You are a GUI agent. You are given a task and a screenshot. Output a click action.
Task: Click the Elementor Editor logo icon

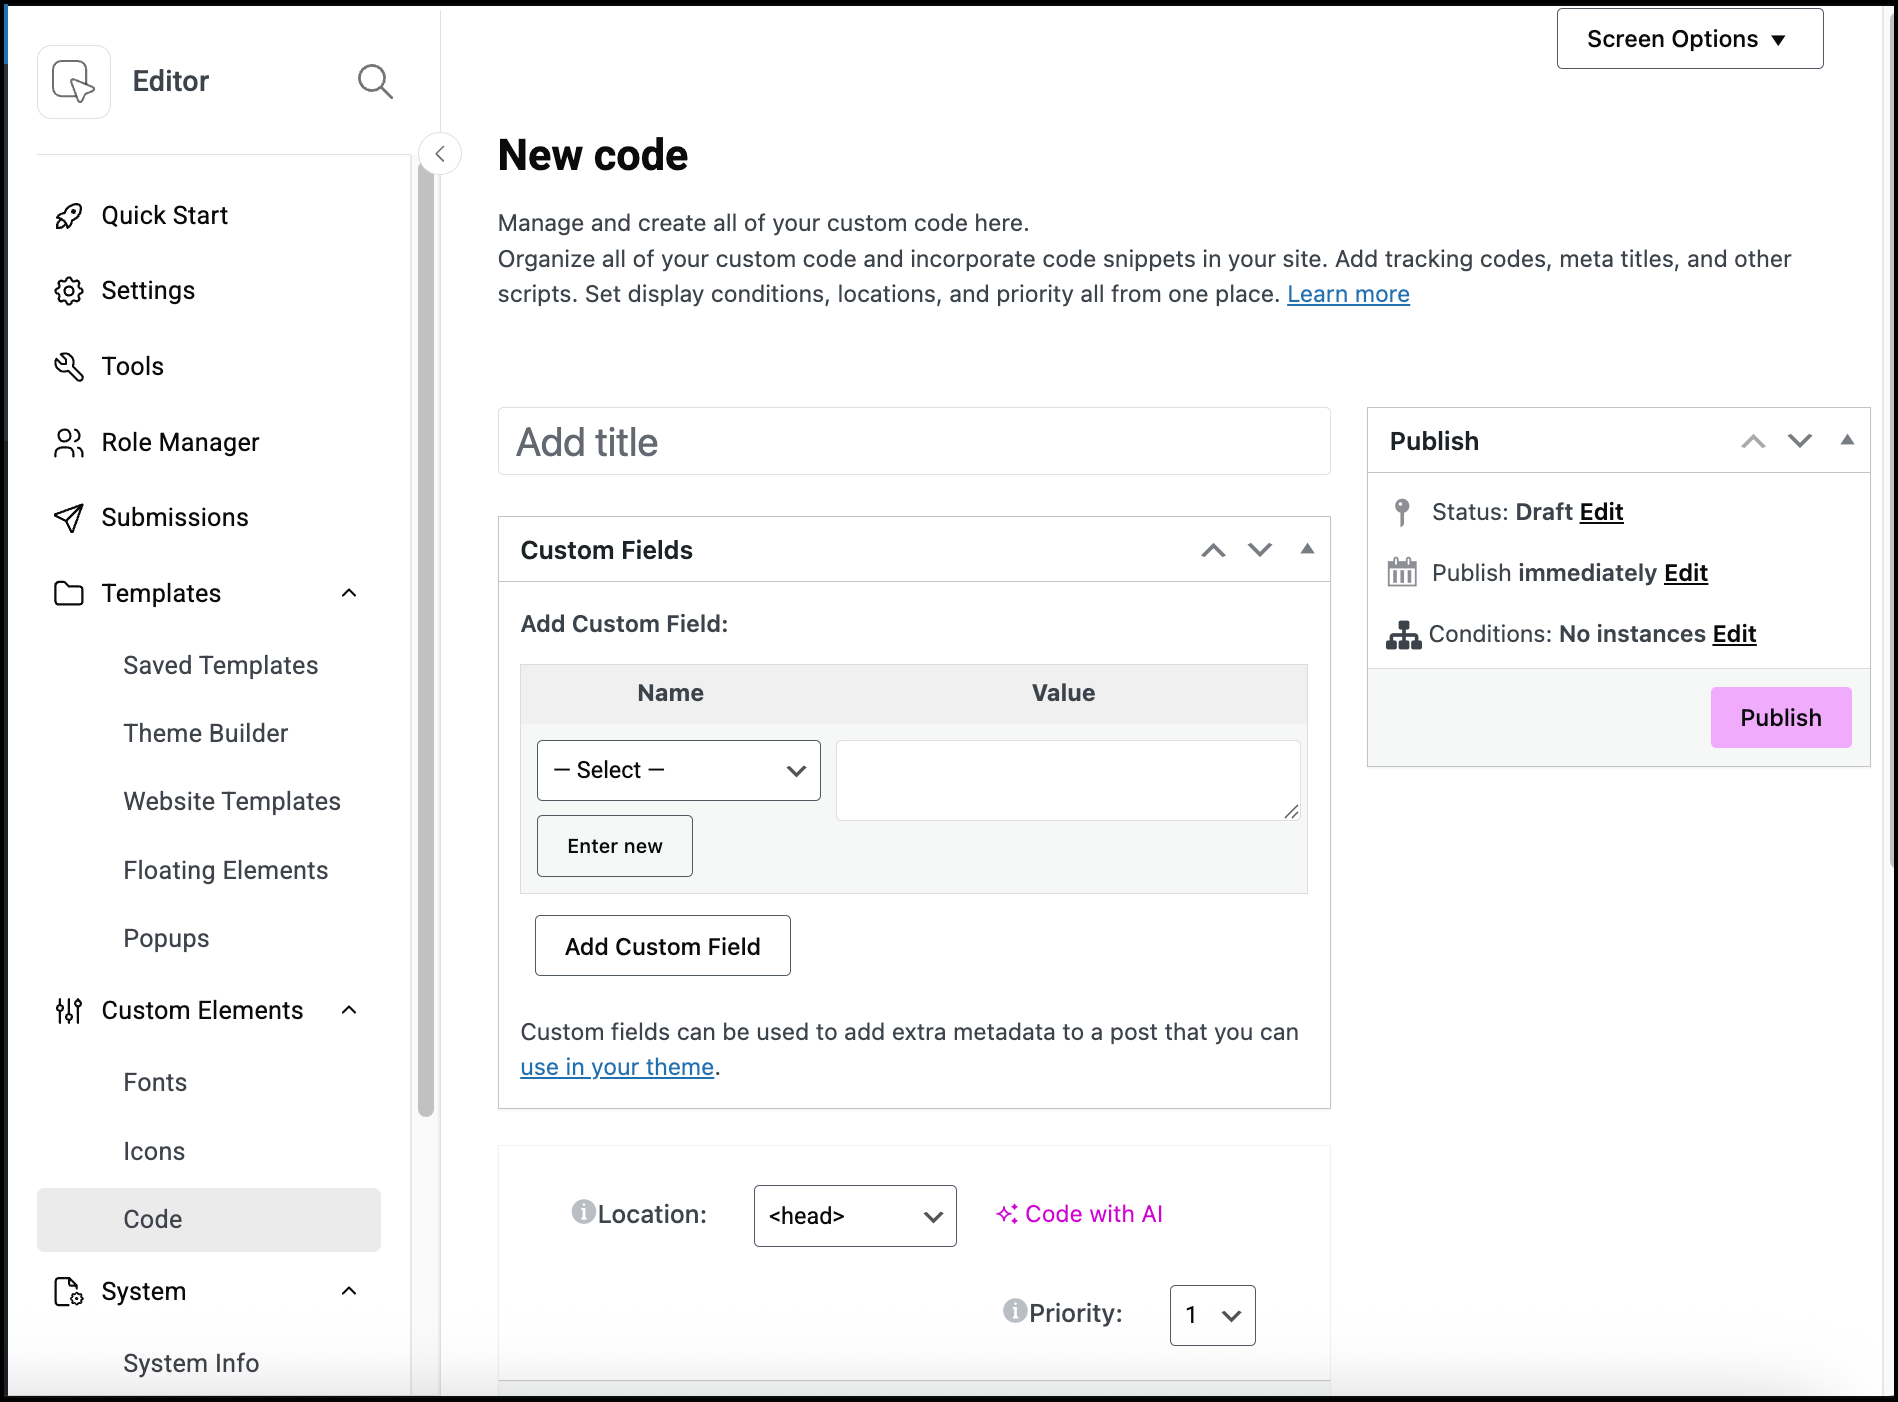click(x=74, y=81)
